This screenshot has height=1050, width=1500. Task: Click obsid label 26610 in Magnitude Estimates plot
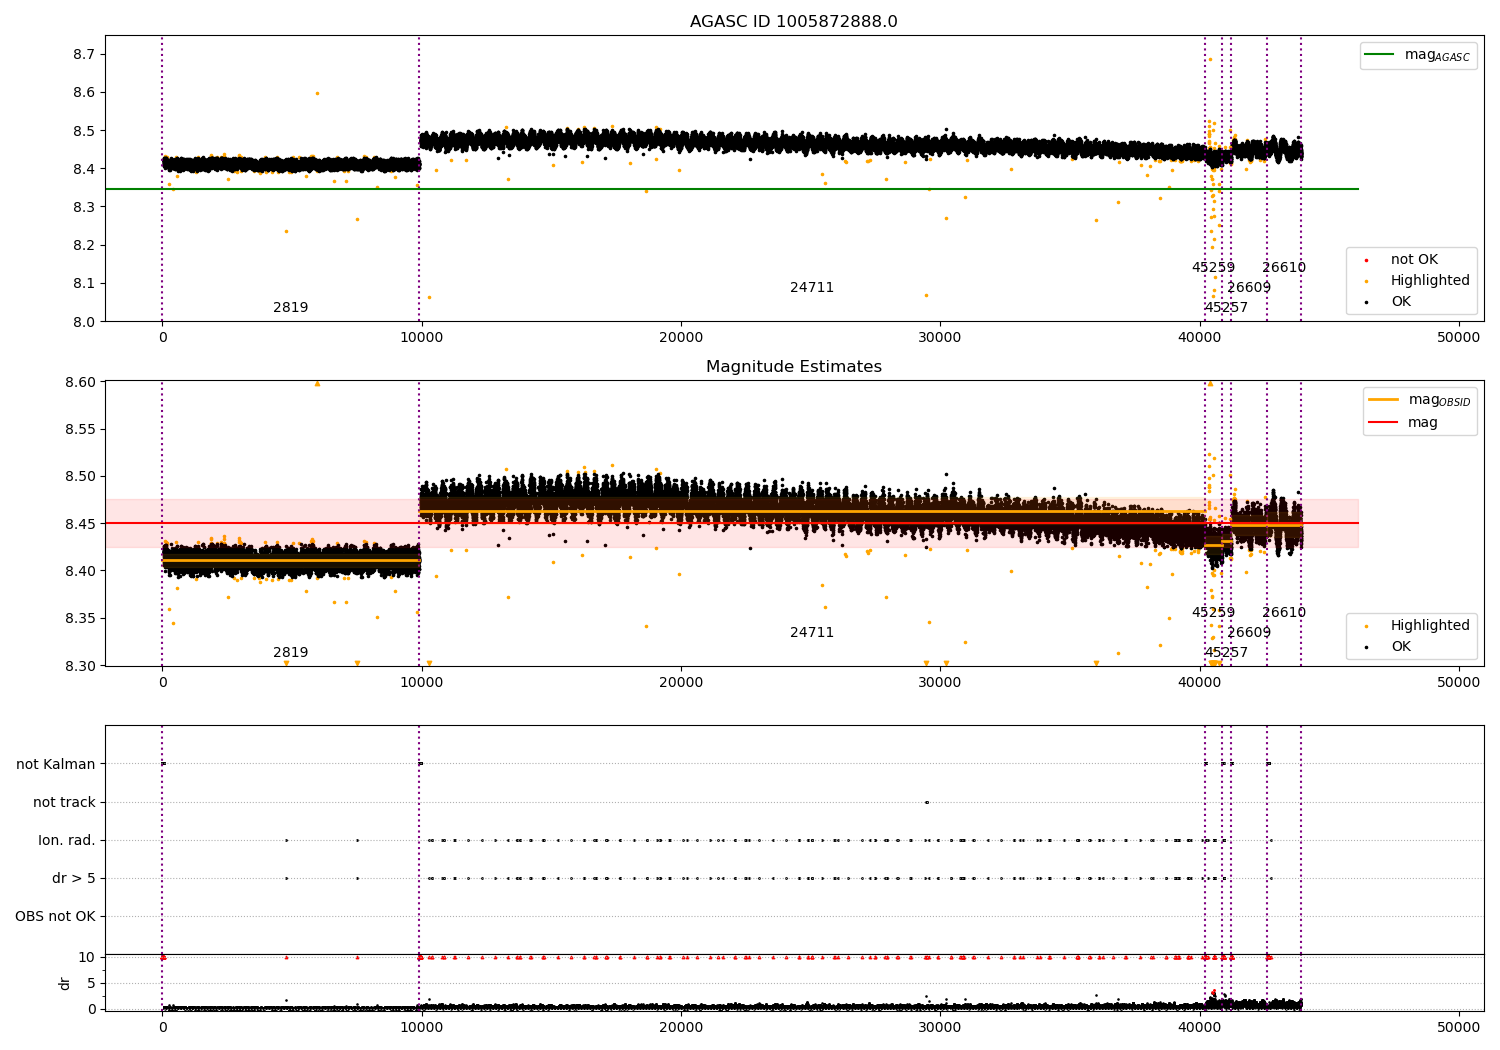tap(1284, 613)
